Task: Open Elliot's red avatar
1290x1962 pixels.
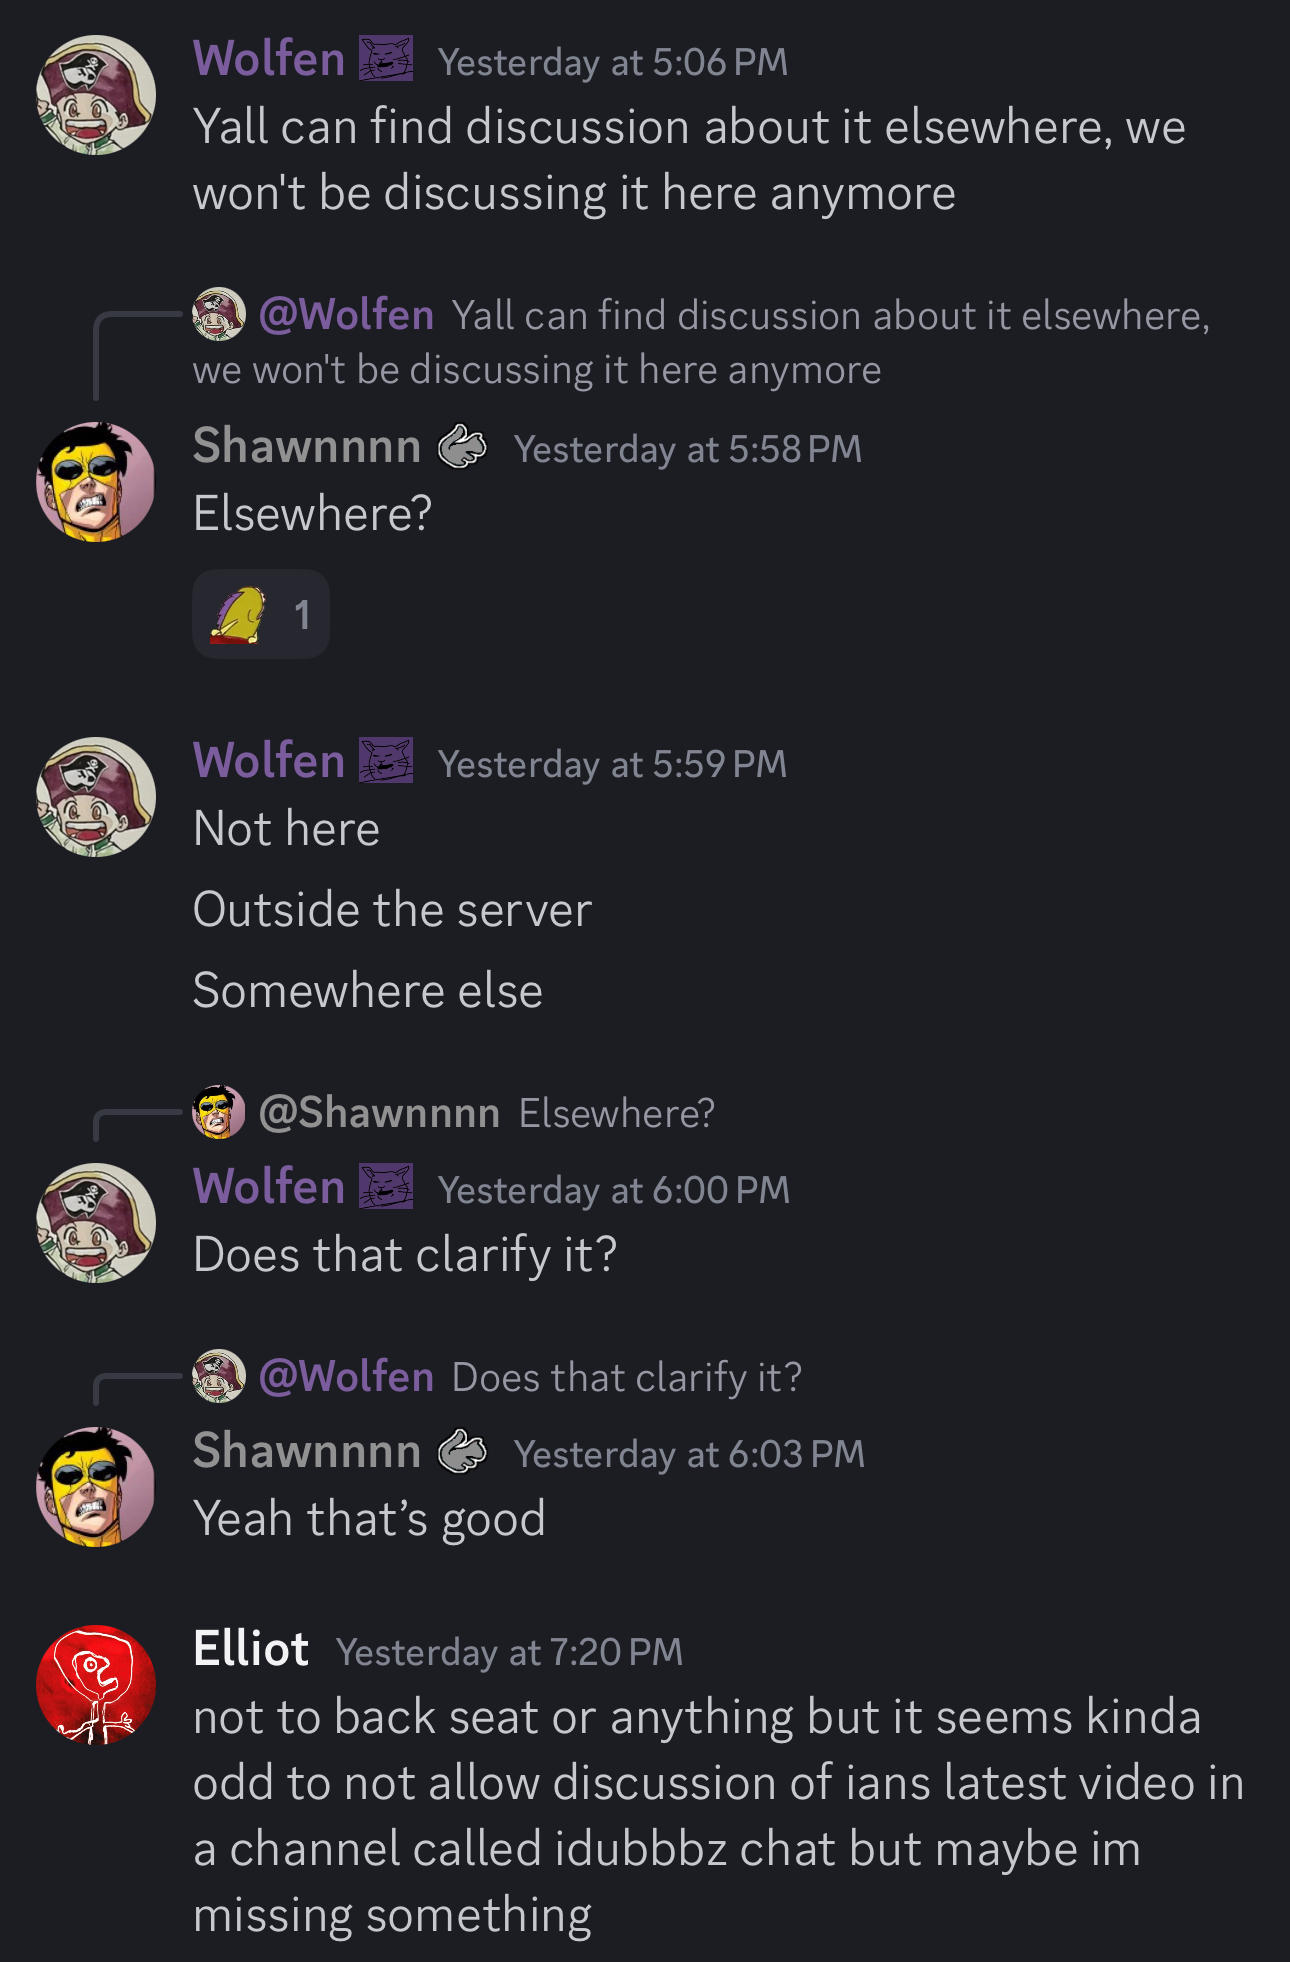Action: (x=96, y=1685)
